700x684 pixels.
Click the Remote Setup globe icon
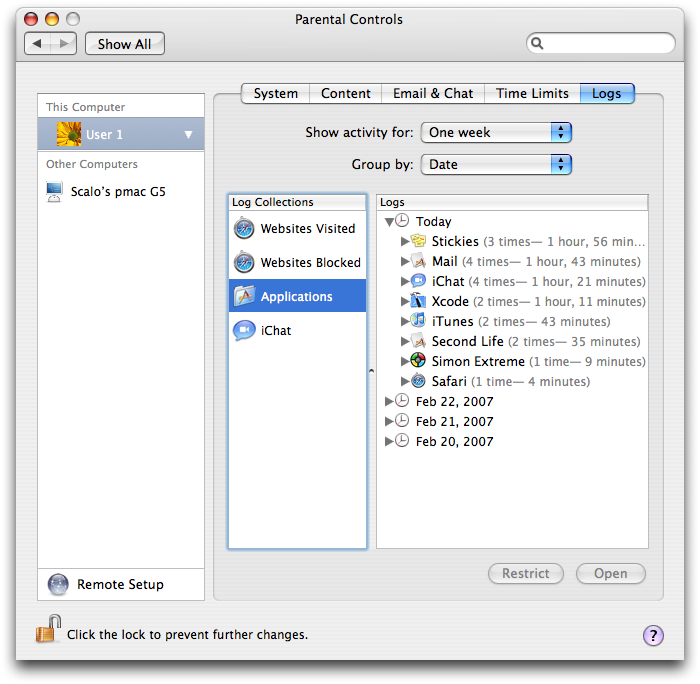click(x=58, y=584)
